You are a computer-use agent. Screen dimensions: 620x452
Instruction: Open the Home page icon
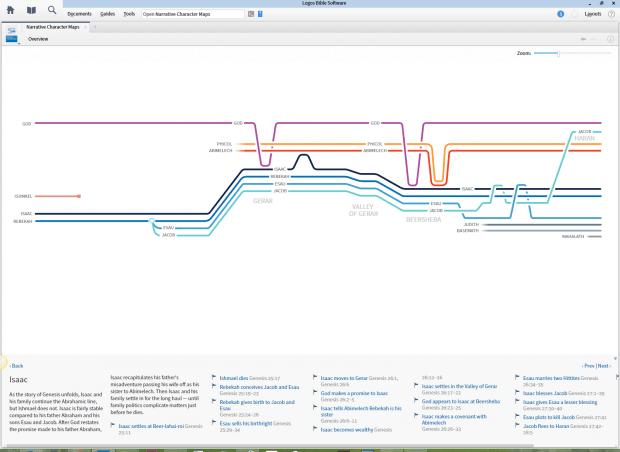[10, 10]
